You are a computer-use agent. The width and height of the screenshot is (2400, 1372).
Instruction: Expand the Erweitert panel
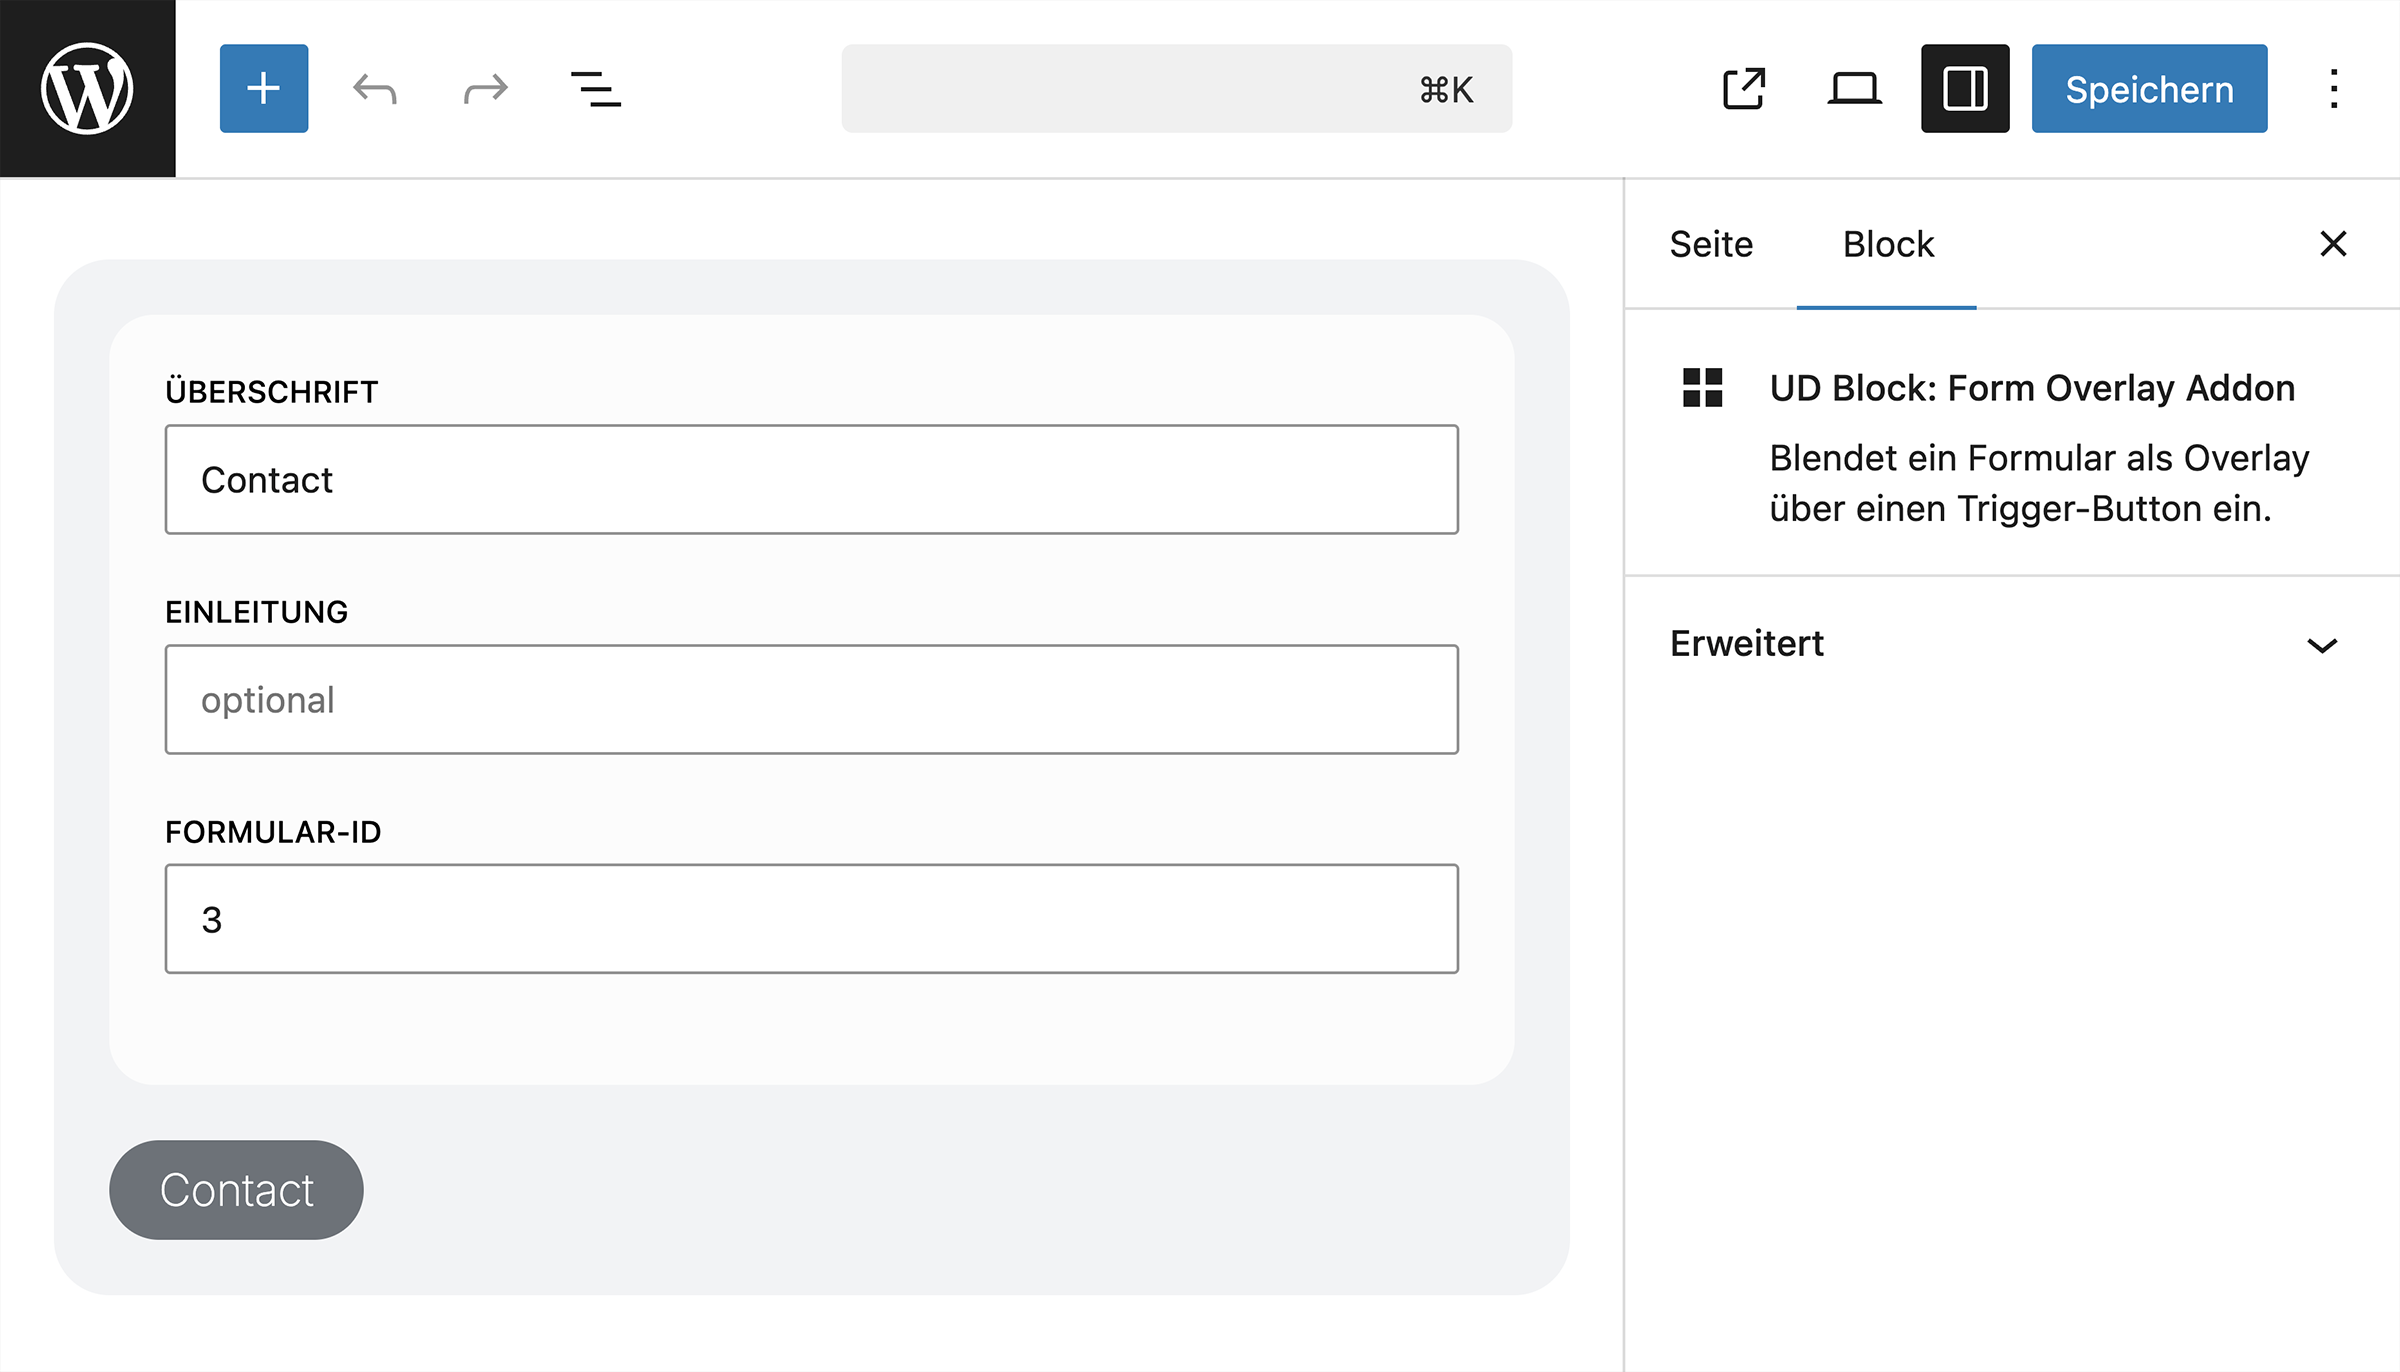tap(2012, 643)
